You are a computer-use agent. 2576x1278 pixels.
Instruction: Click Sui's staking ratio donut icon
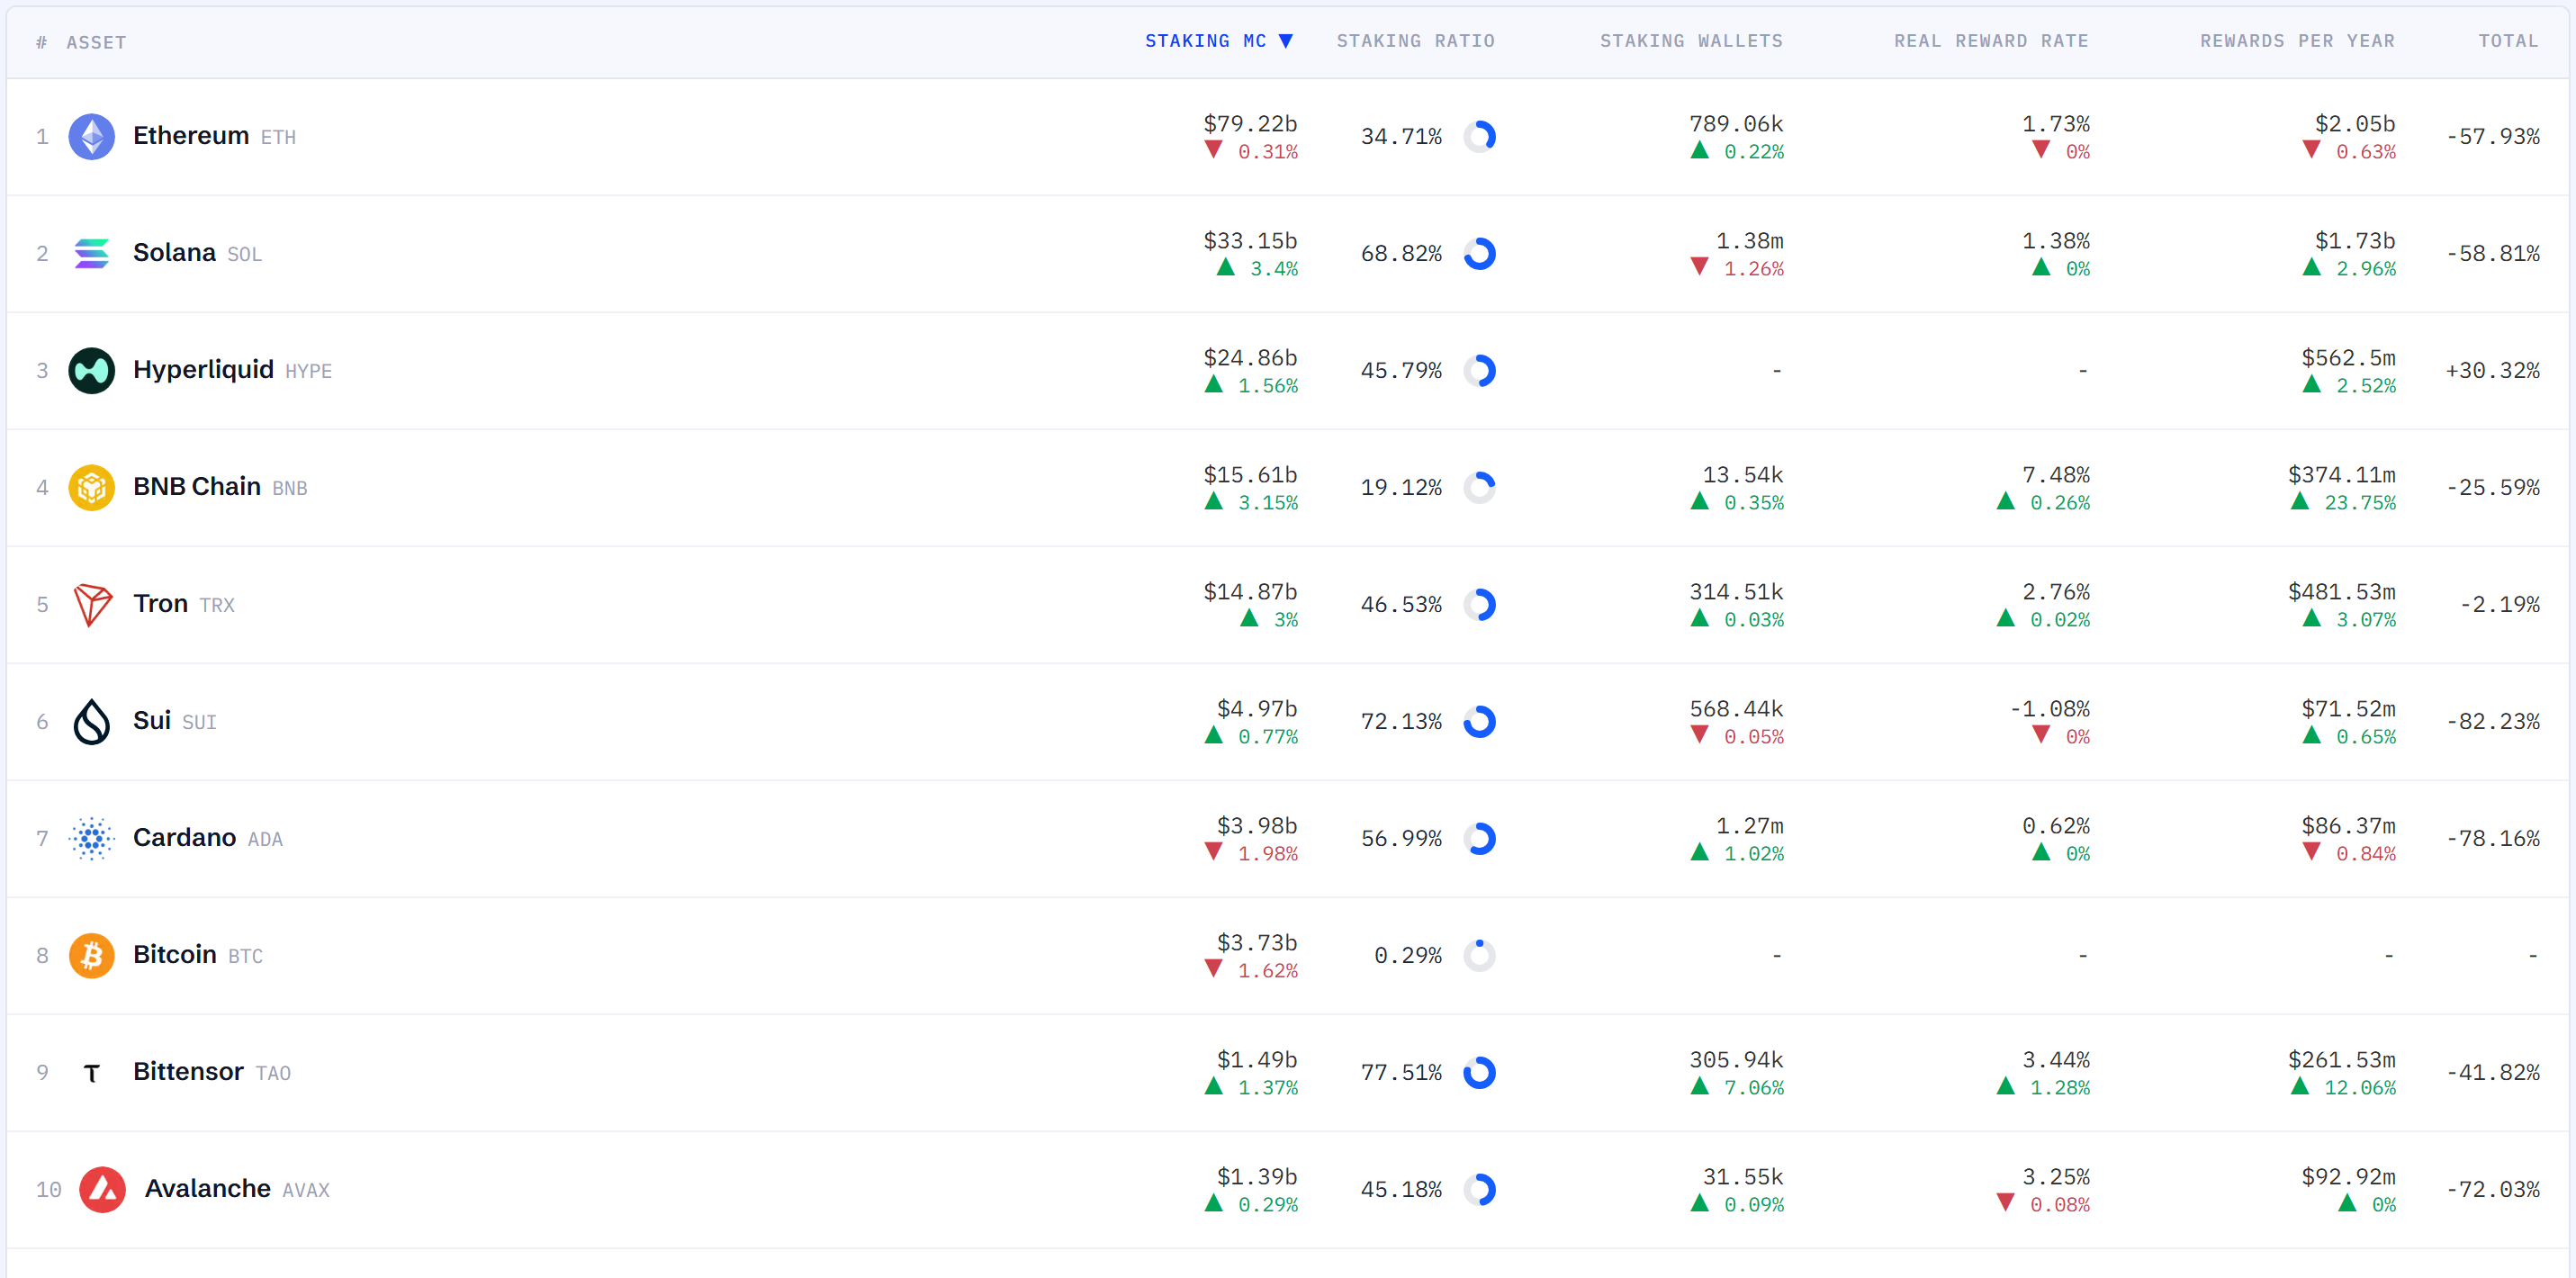click(1479, 721)
